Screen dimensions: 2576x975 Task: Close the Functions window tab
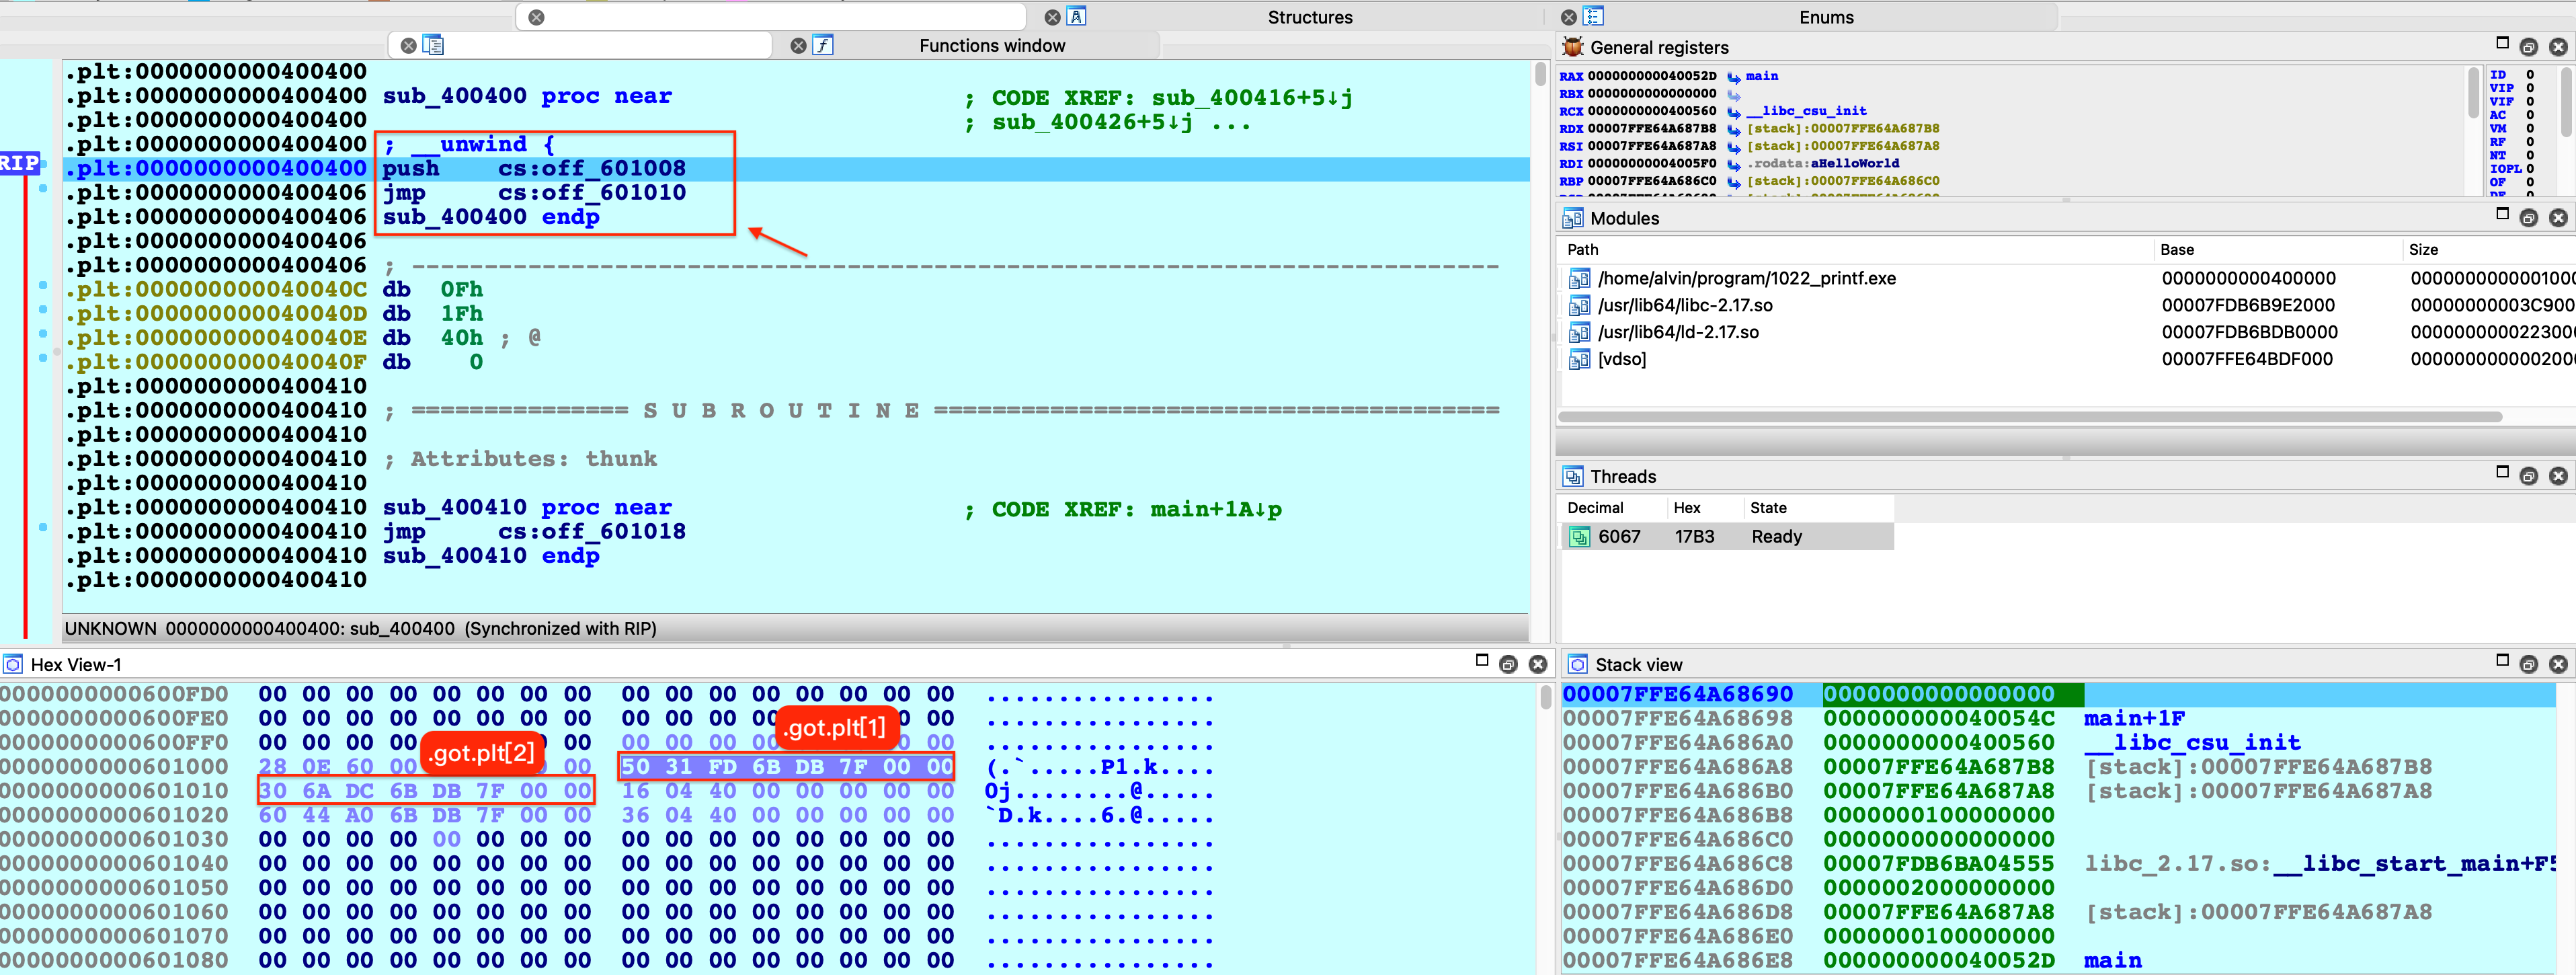798,46
